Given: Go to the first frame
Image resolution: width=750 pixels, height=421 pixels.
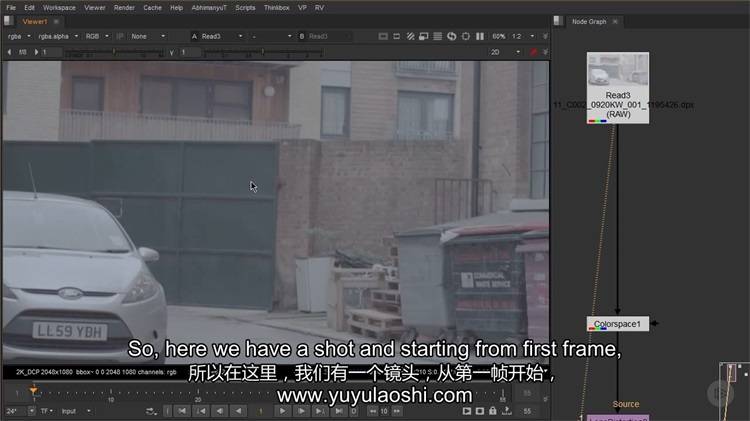Looking at the screenshot, I should 182,411.
